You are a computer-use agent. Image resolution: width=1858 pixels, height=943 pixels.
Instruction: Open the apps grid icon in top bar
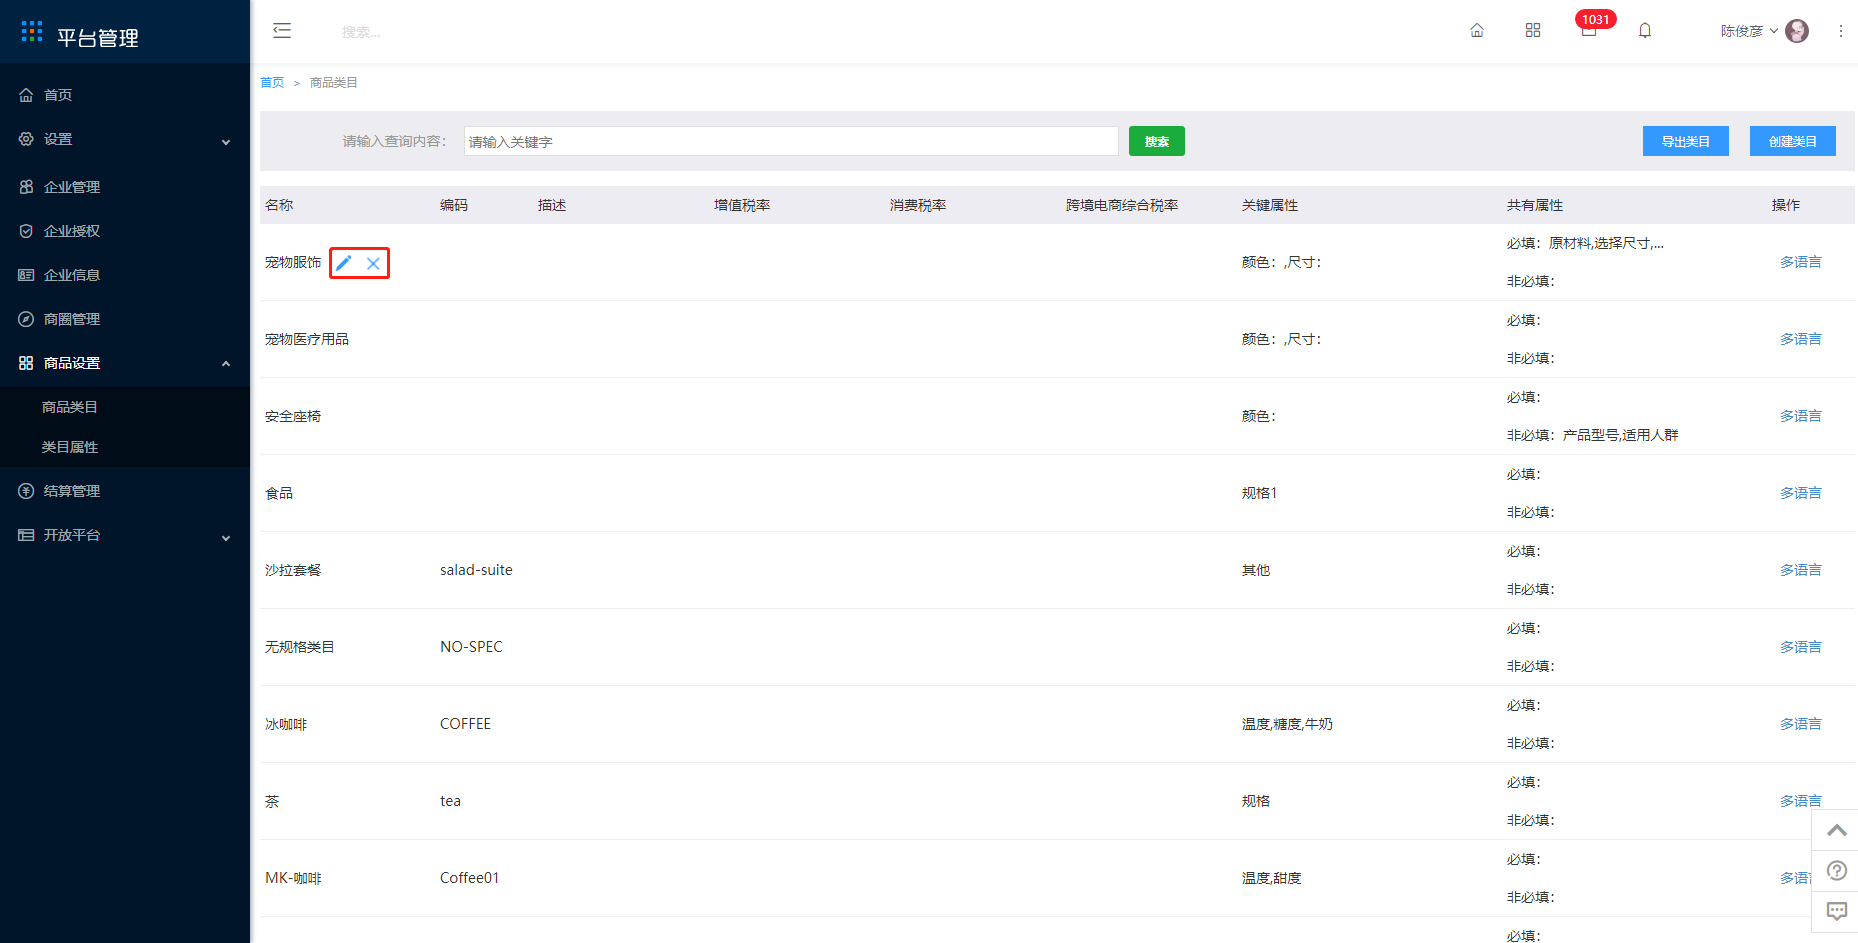1533,30
